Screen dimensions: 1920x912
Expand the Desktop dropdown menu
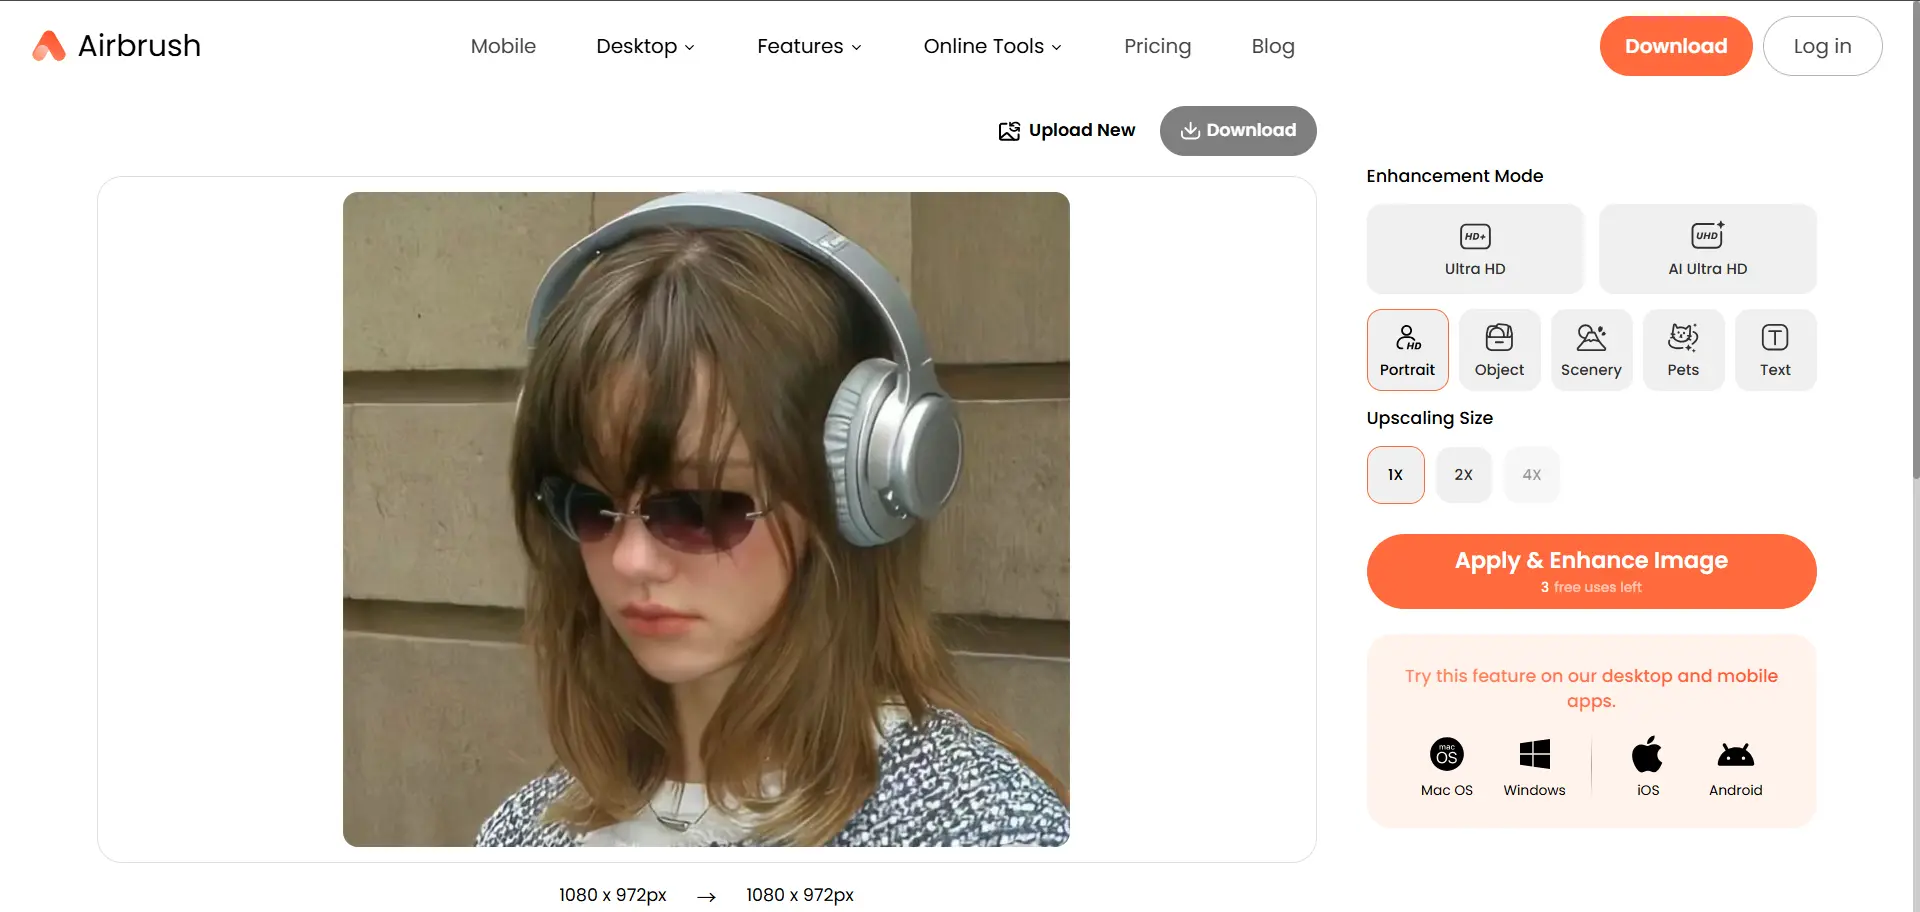645,46
